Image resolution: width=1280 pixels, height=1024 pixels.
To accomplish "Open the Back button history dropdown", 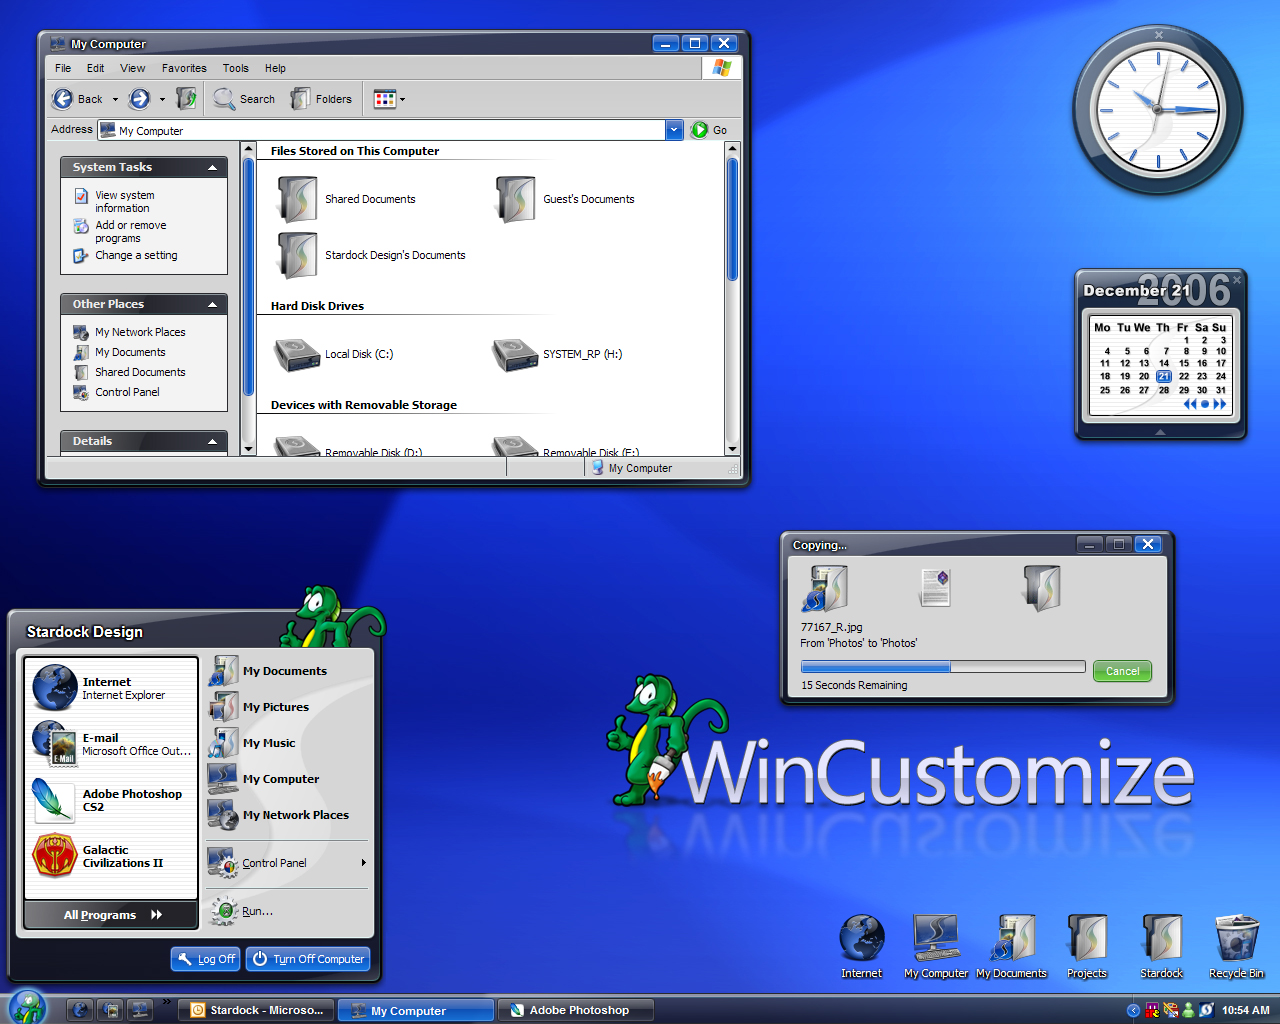I will point(115,99).
